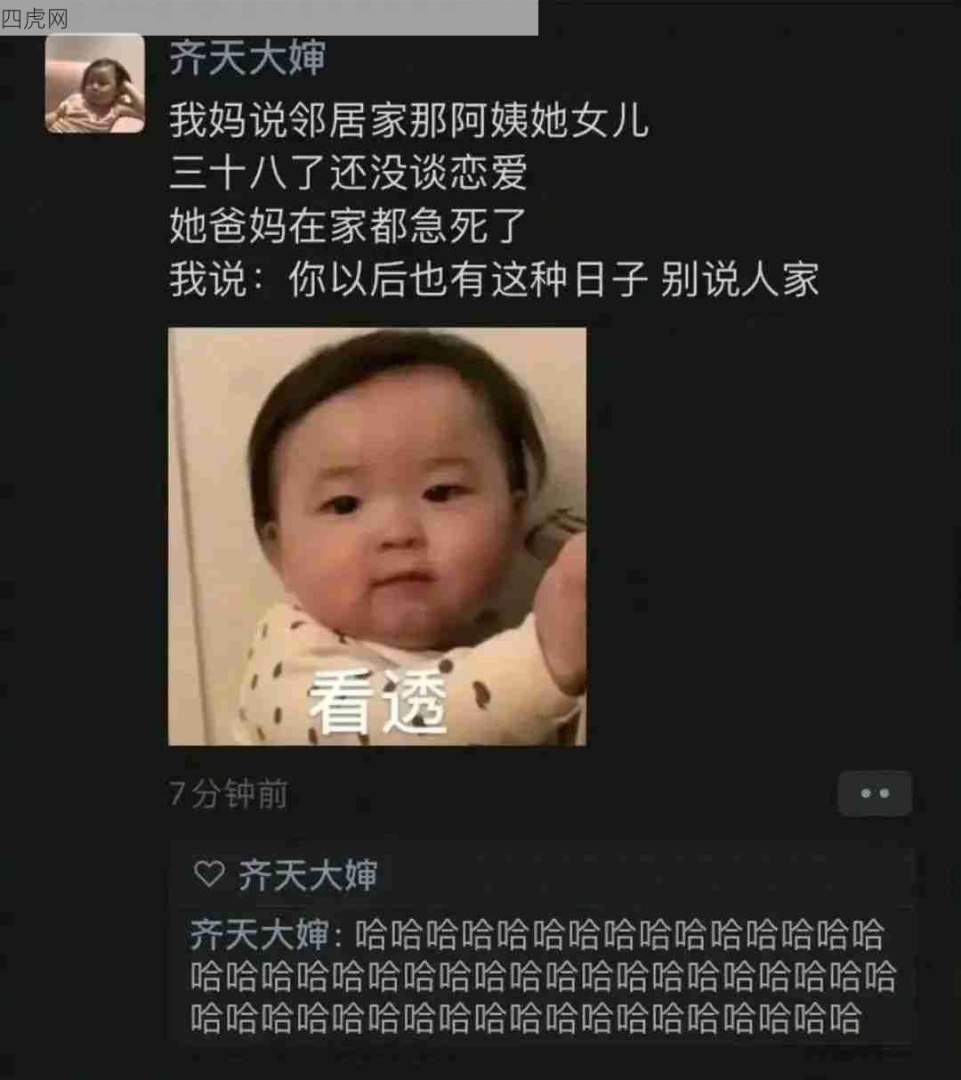Click the 四虎网 watermark label
Viewport: 961px width, 1080px height.
[x=34, y=19]
